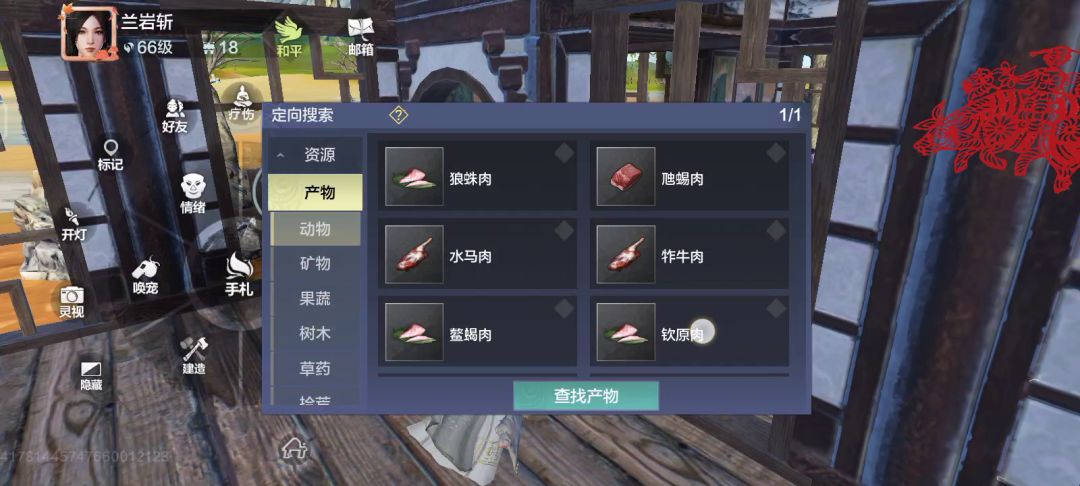1080x486 pixels.
Task: Click the player avatar portrait
Action: (88, 34)
